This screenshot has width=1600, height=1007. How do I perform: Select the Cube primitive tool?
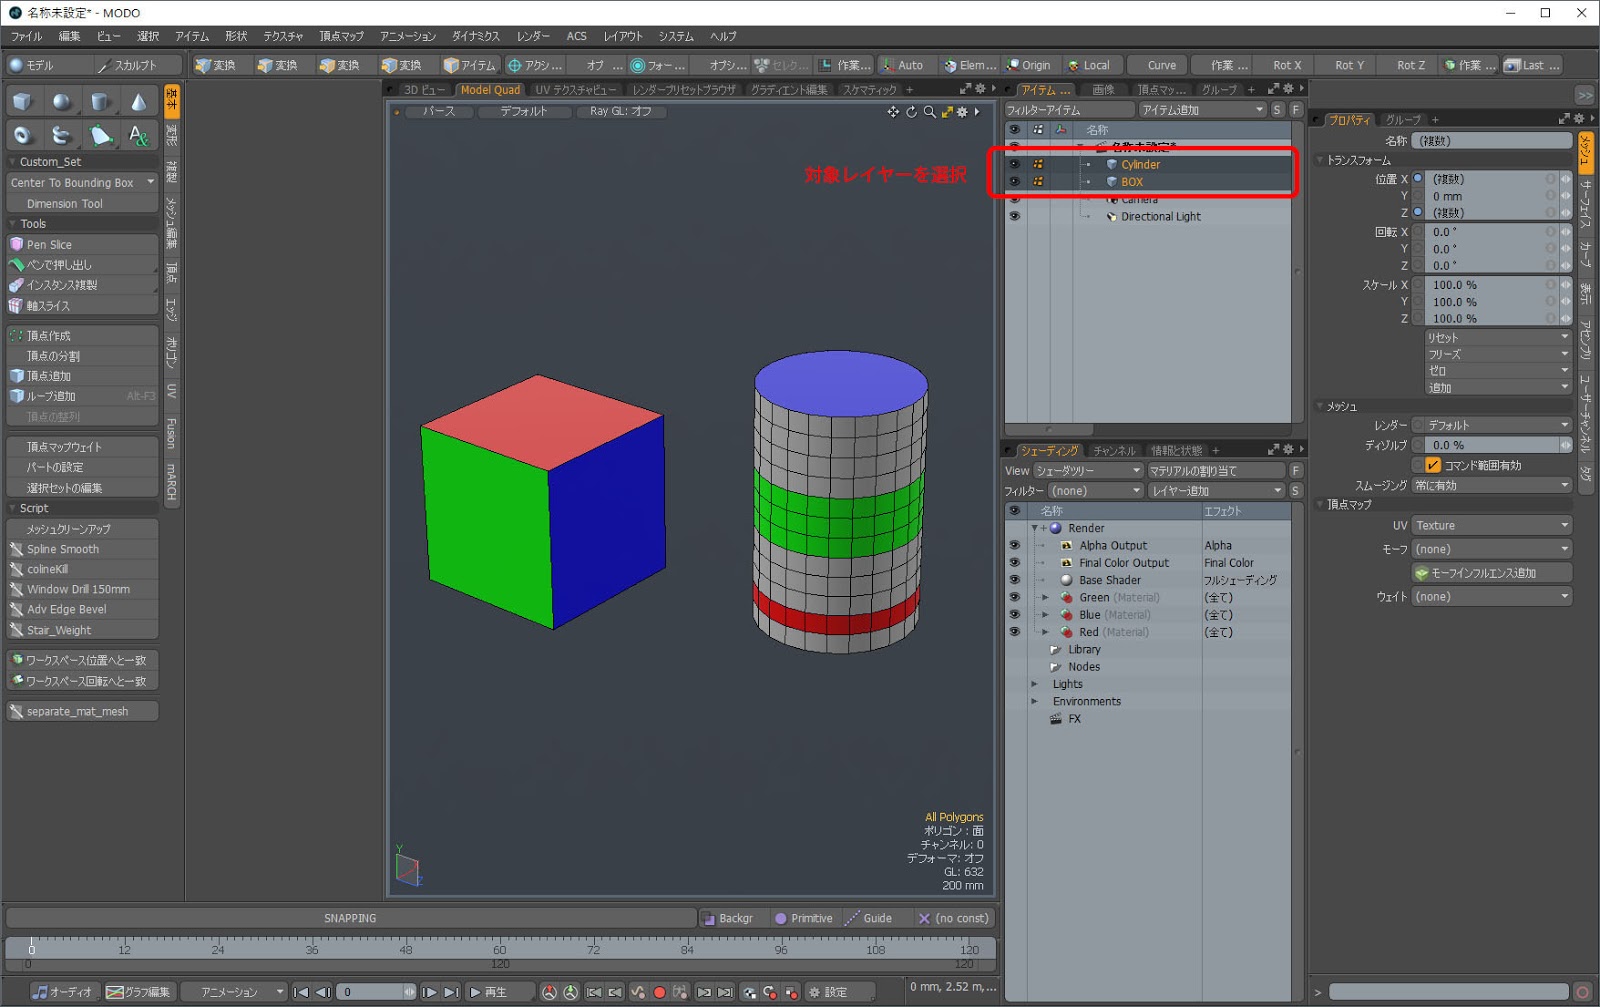coord(23,102)
